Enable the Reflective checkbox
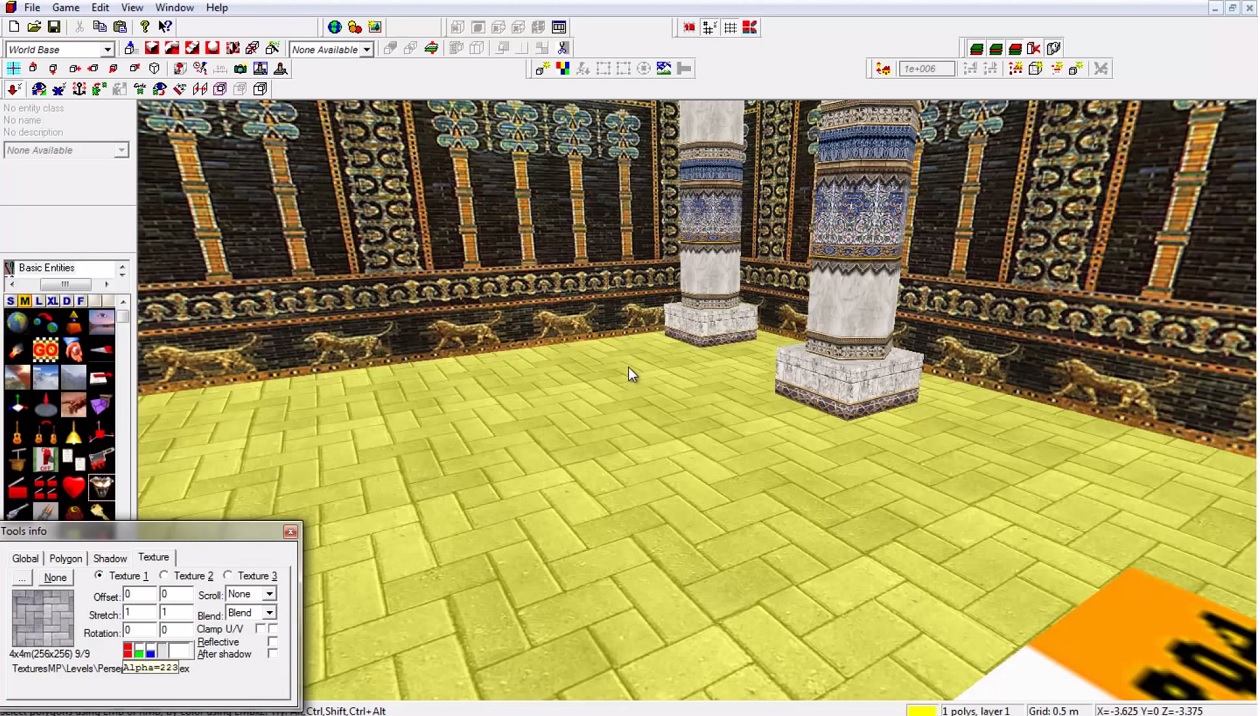Viewport: 1260px width, 716px height. coord(272,642)
